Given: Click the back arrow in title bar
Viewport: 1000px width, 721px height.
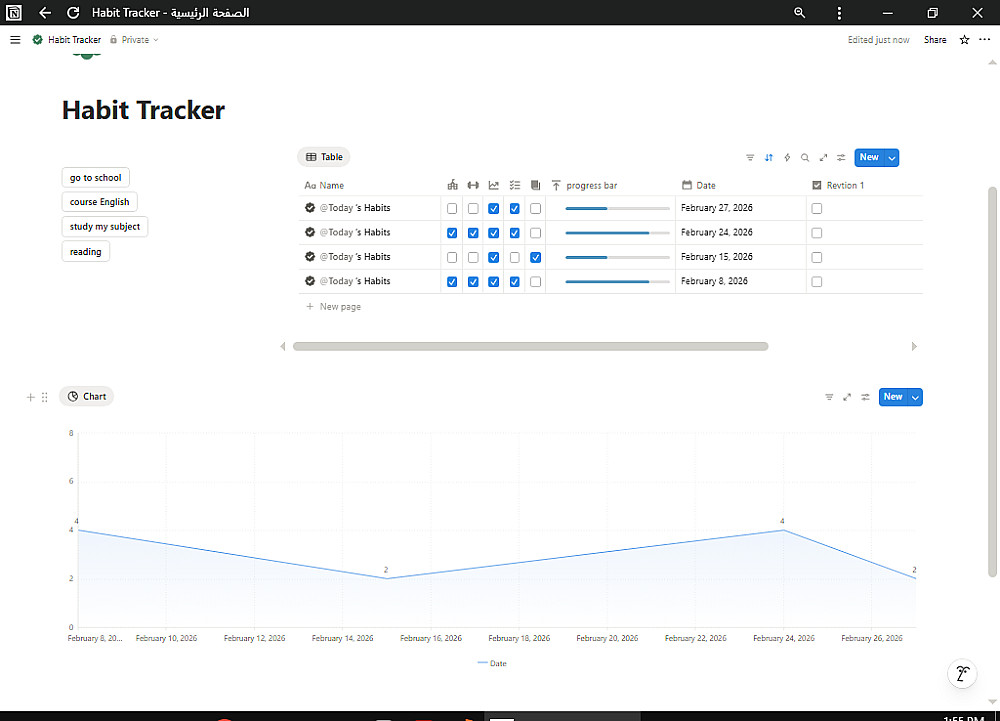Looking at the screenshot, I should click(x=45, y=13).
